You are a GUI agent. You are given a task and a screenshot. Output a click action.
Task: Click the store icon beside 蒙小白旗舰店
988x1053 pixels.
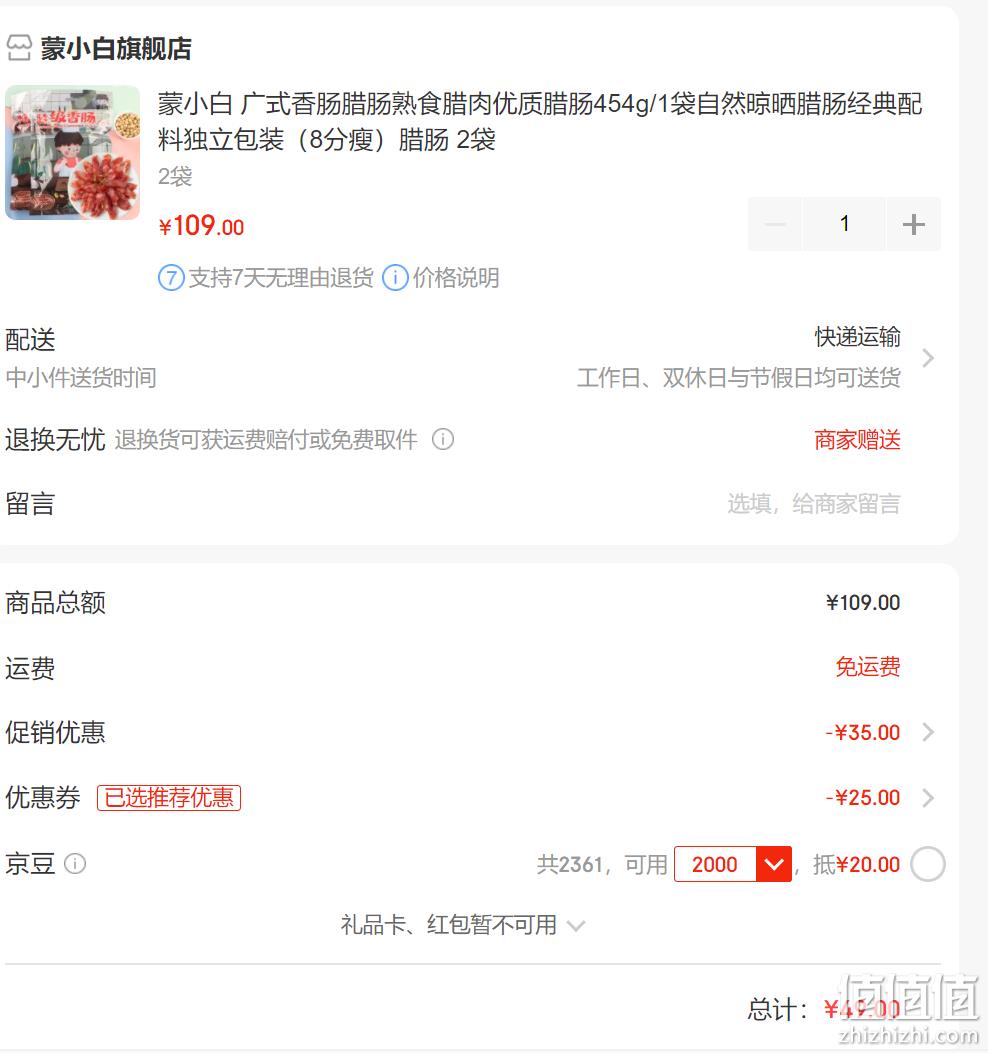(x=19, y=48)
